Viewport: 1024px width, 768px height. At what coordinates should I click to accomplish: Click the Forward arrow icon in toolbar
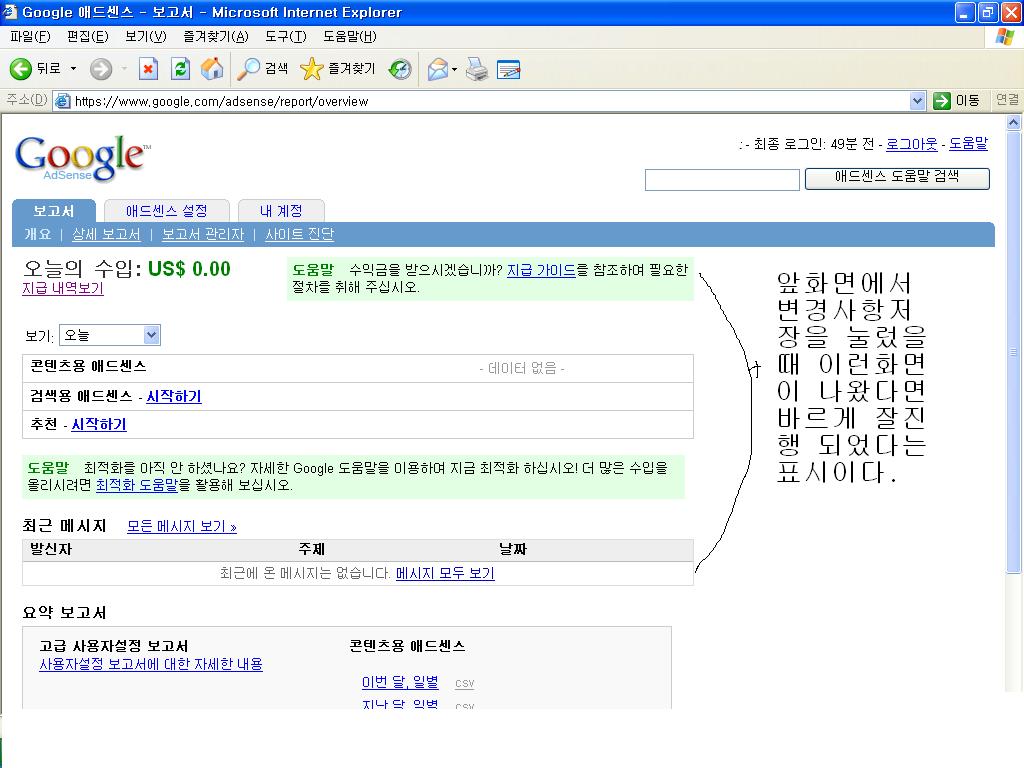101,69
